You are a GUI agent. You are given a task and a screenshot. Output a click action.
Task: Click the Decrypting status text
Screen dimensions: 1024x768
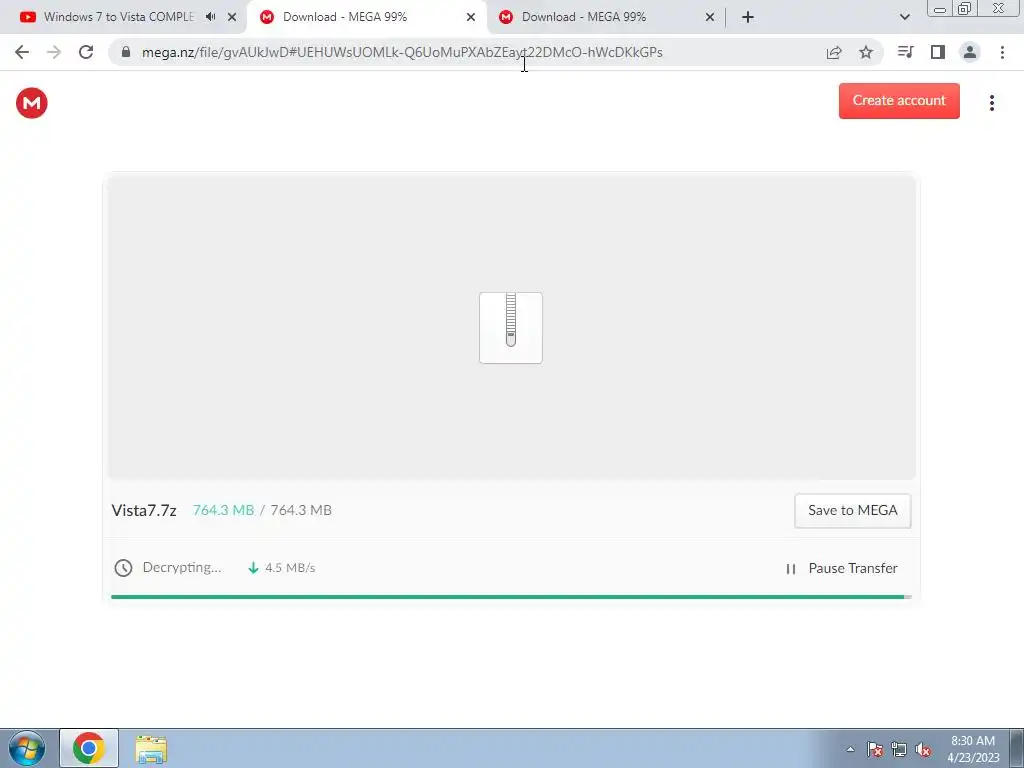(x=182, y=567)
